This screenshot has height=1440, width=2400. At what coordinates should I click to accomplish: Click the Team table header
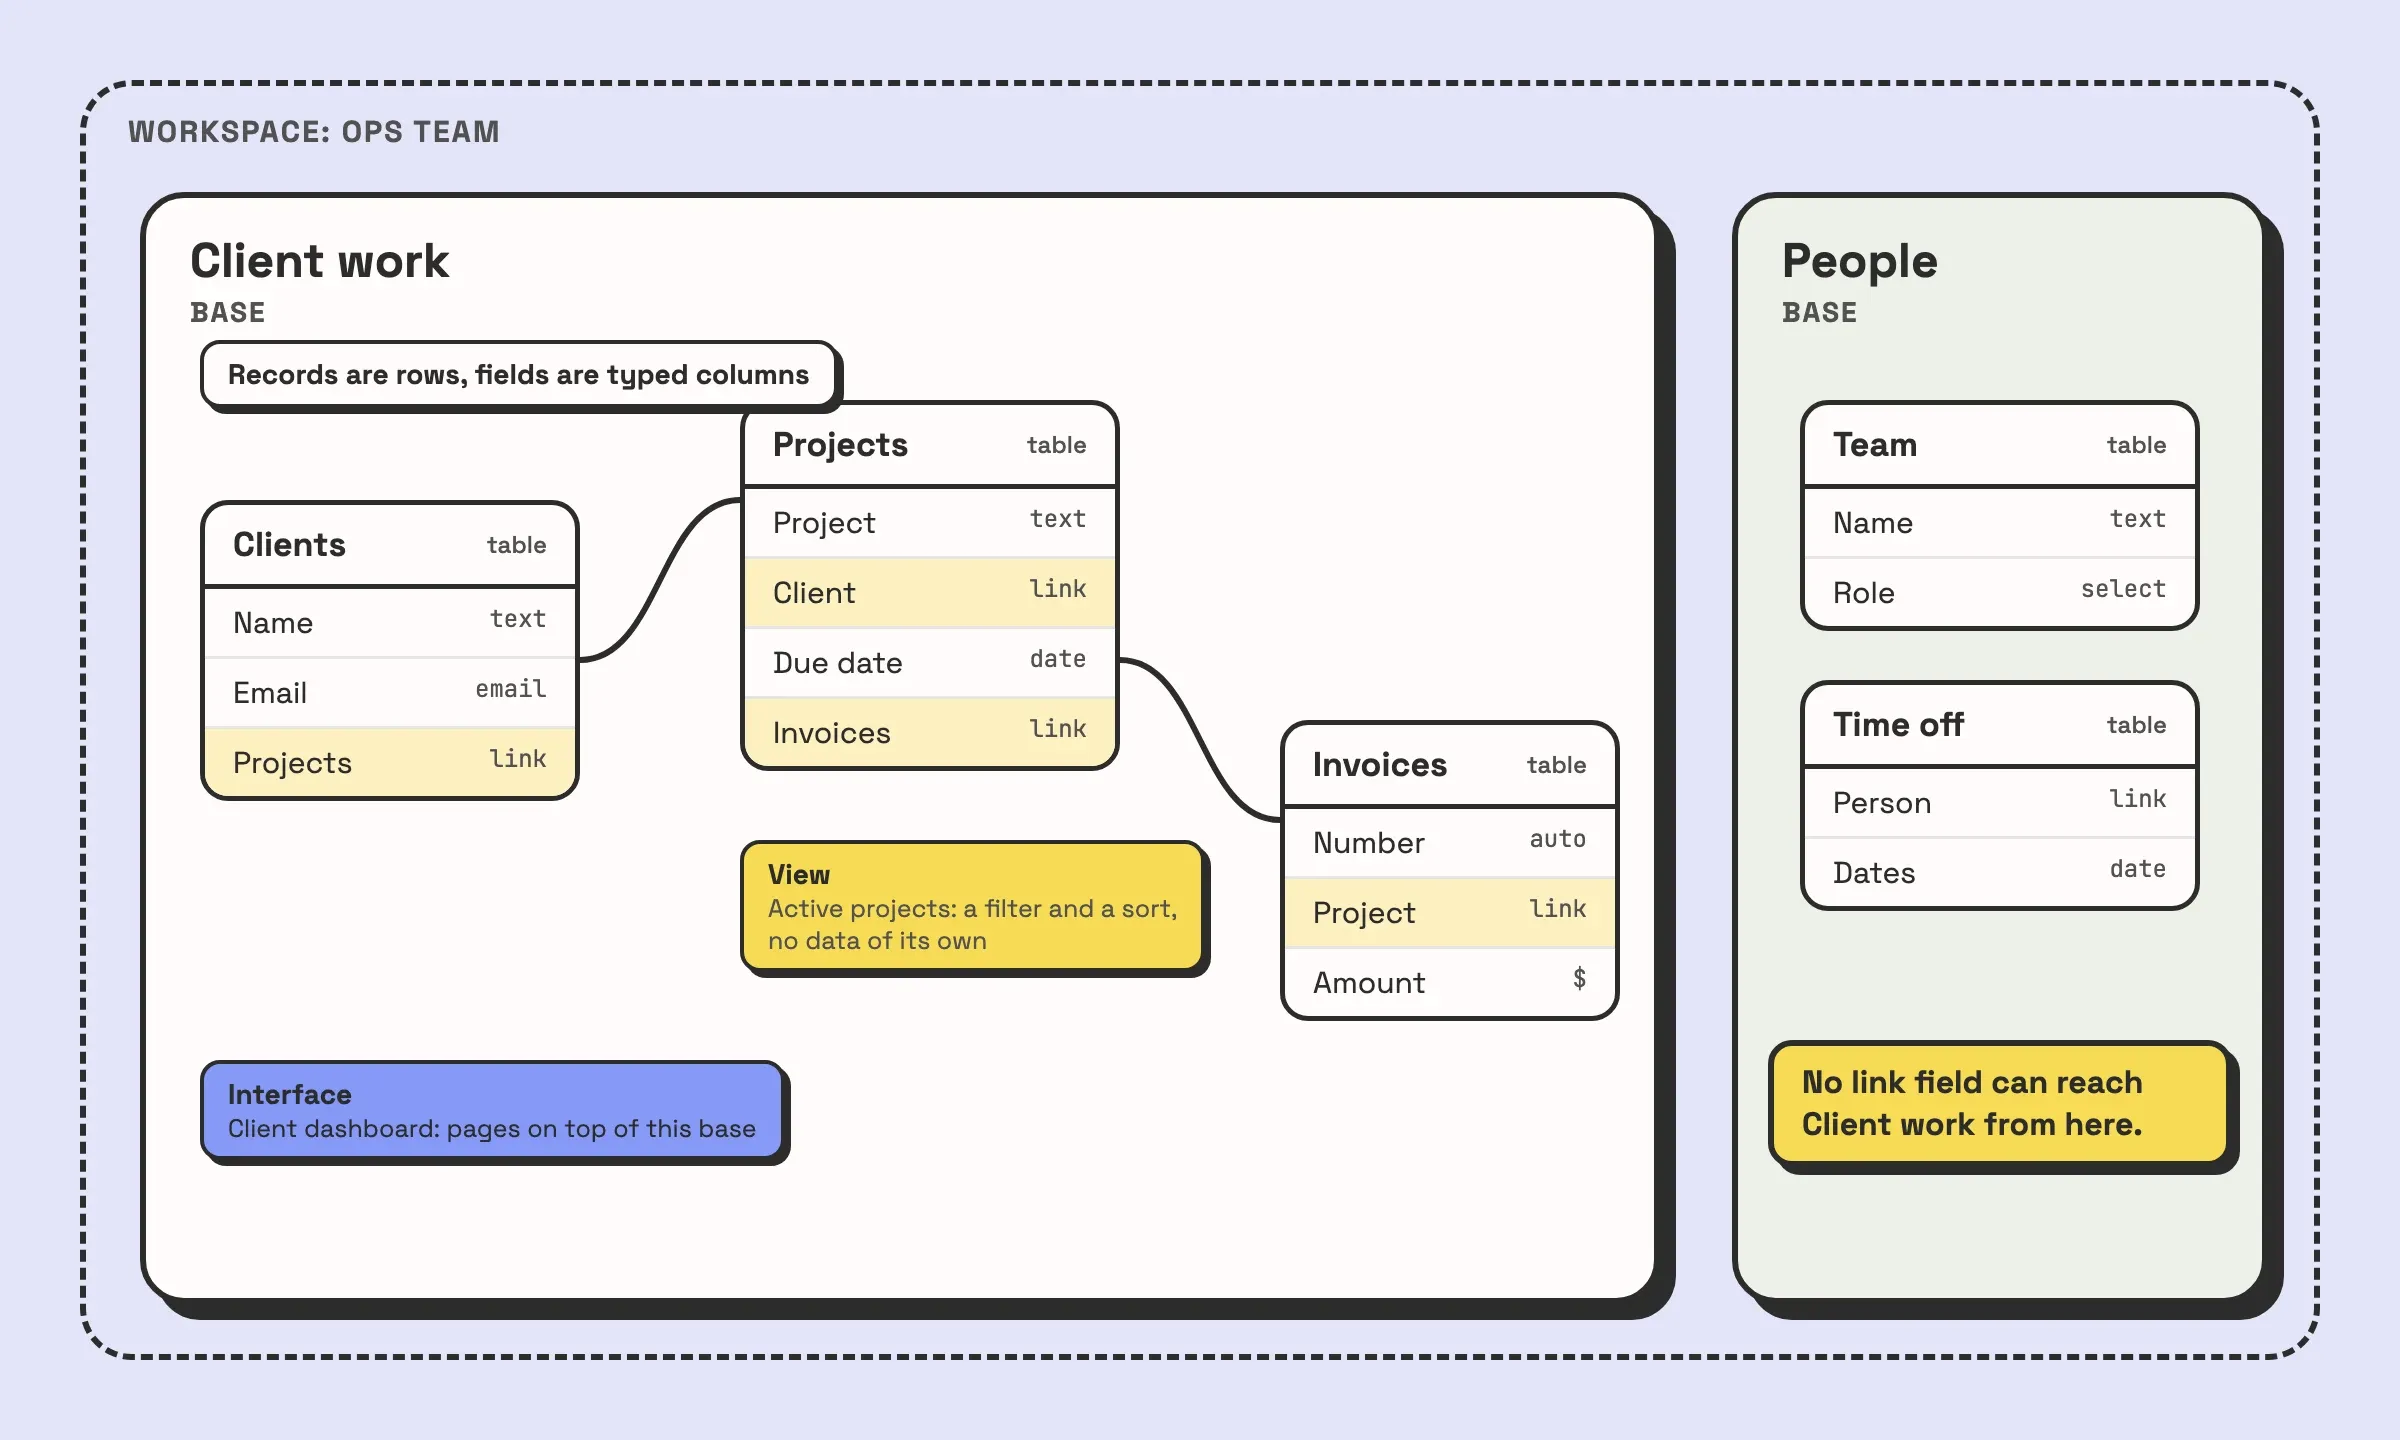click(x=2000, y=445)
